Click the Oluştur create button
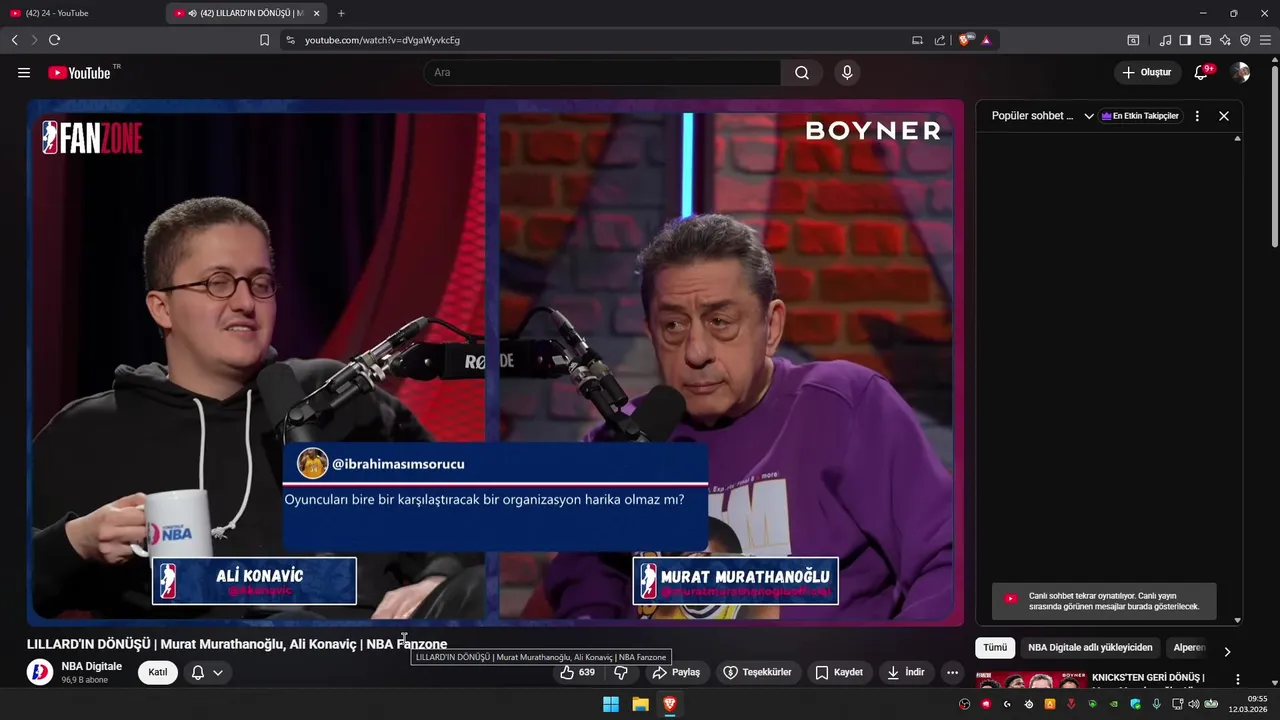Screen dimensions: 1280x720 point(1147,73)
